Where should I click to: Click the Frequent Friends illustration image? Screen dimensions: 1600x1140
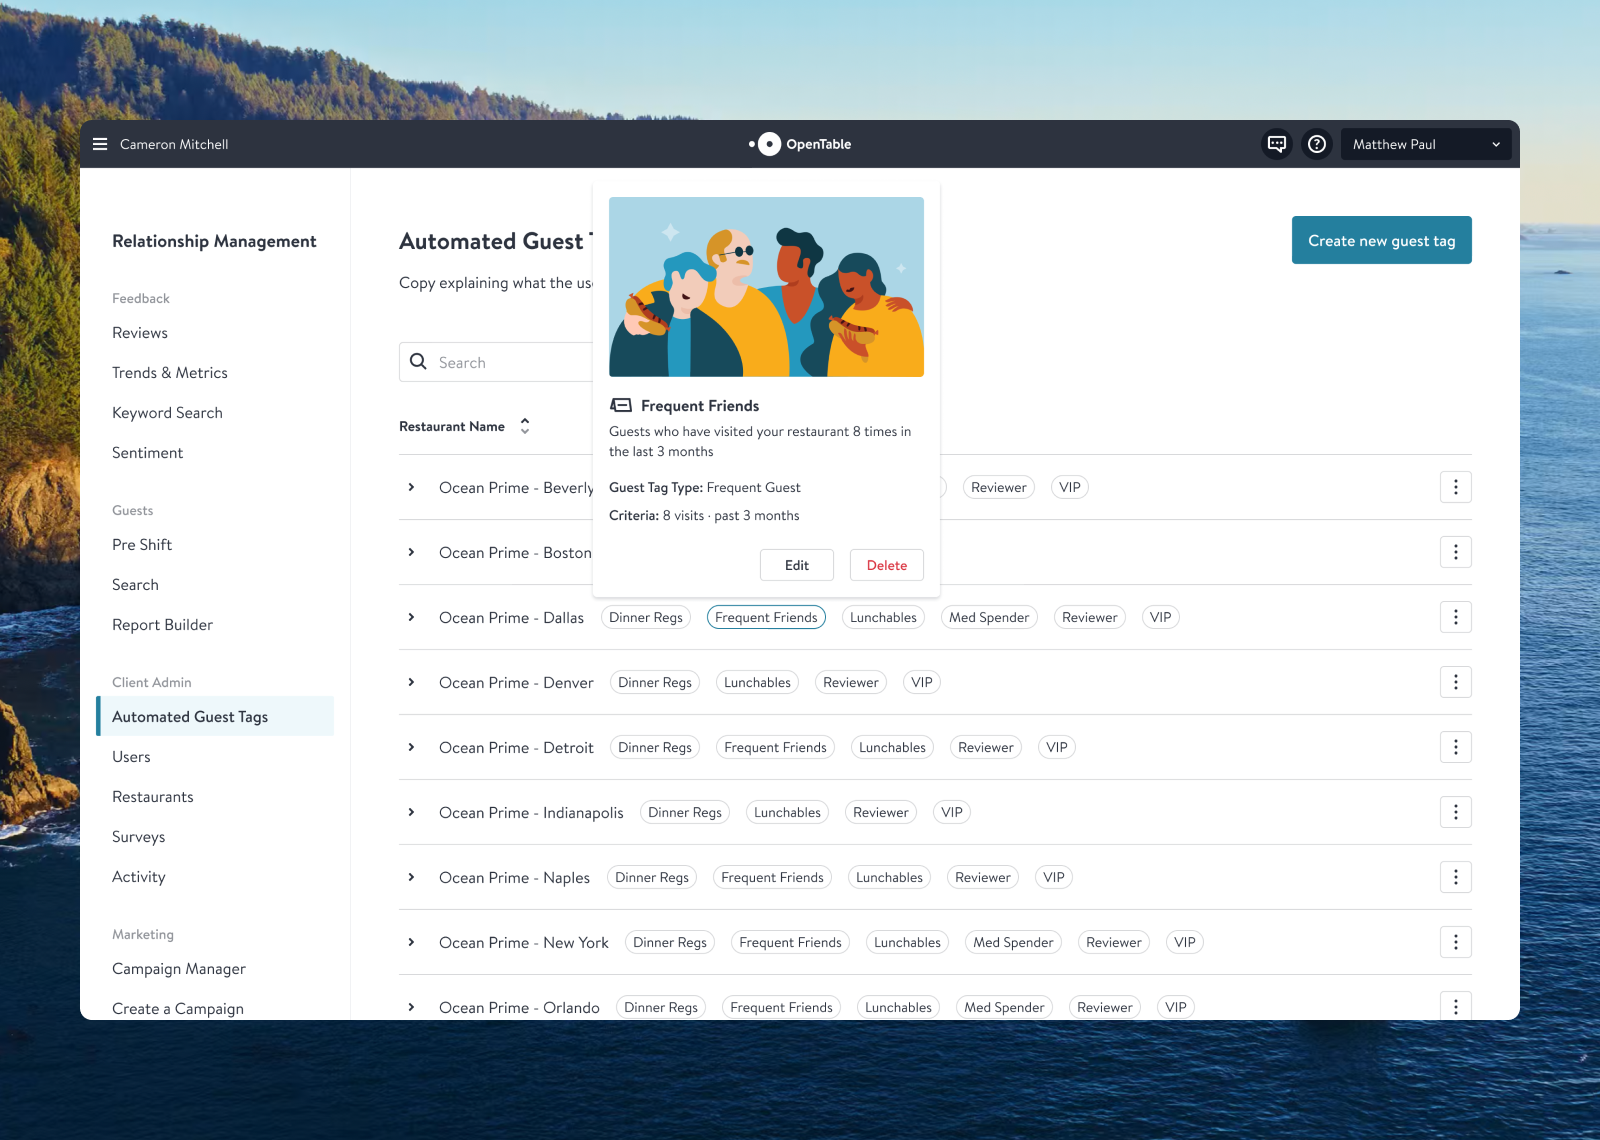click(x=766, y=287)
